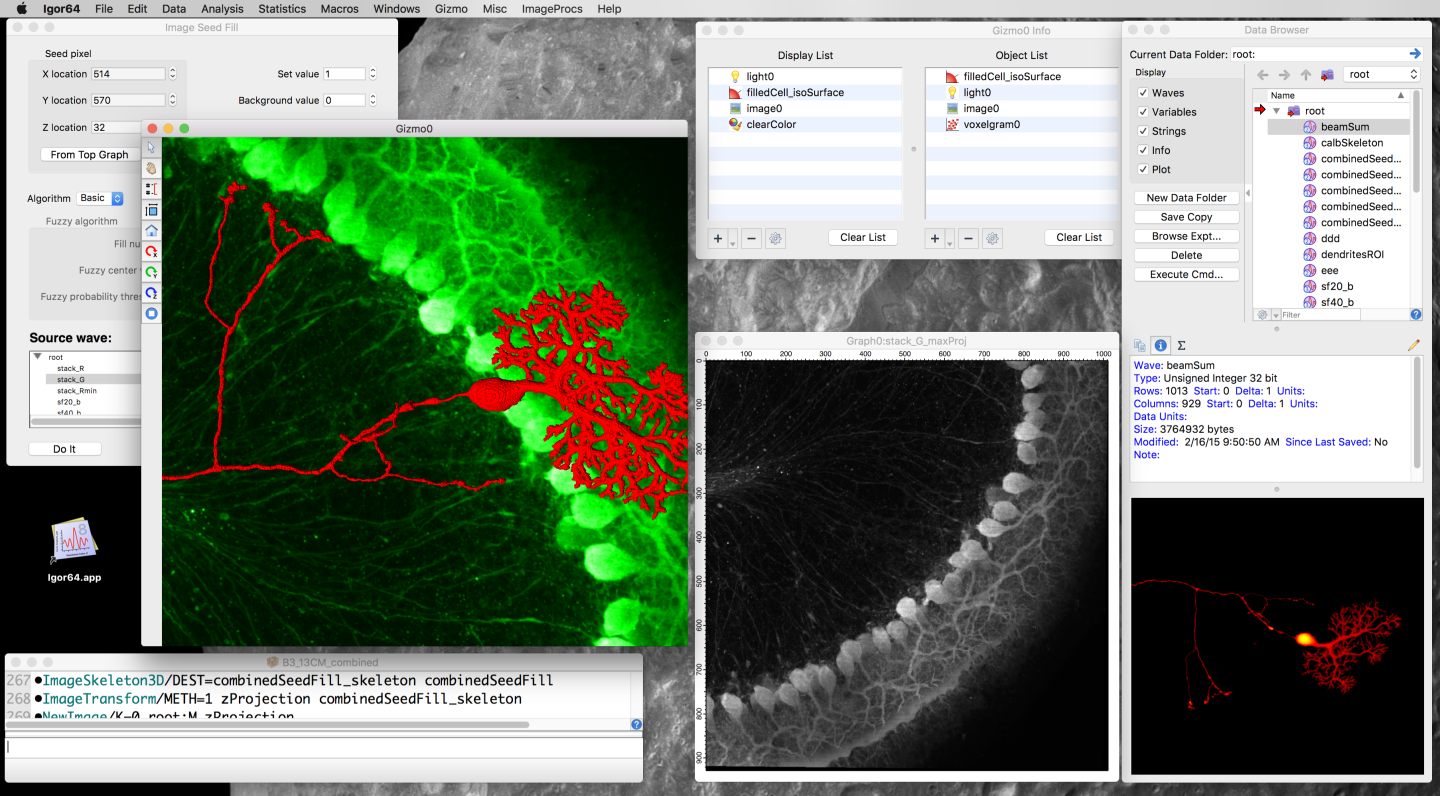Disable the Plot display checkbox
Screen dimensions: 1440x796
coord(1143,169)
